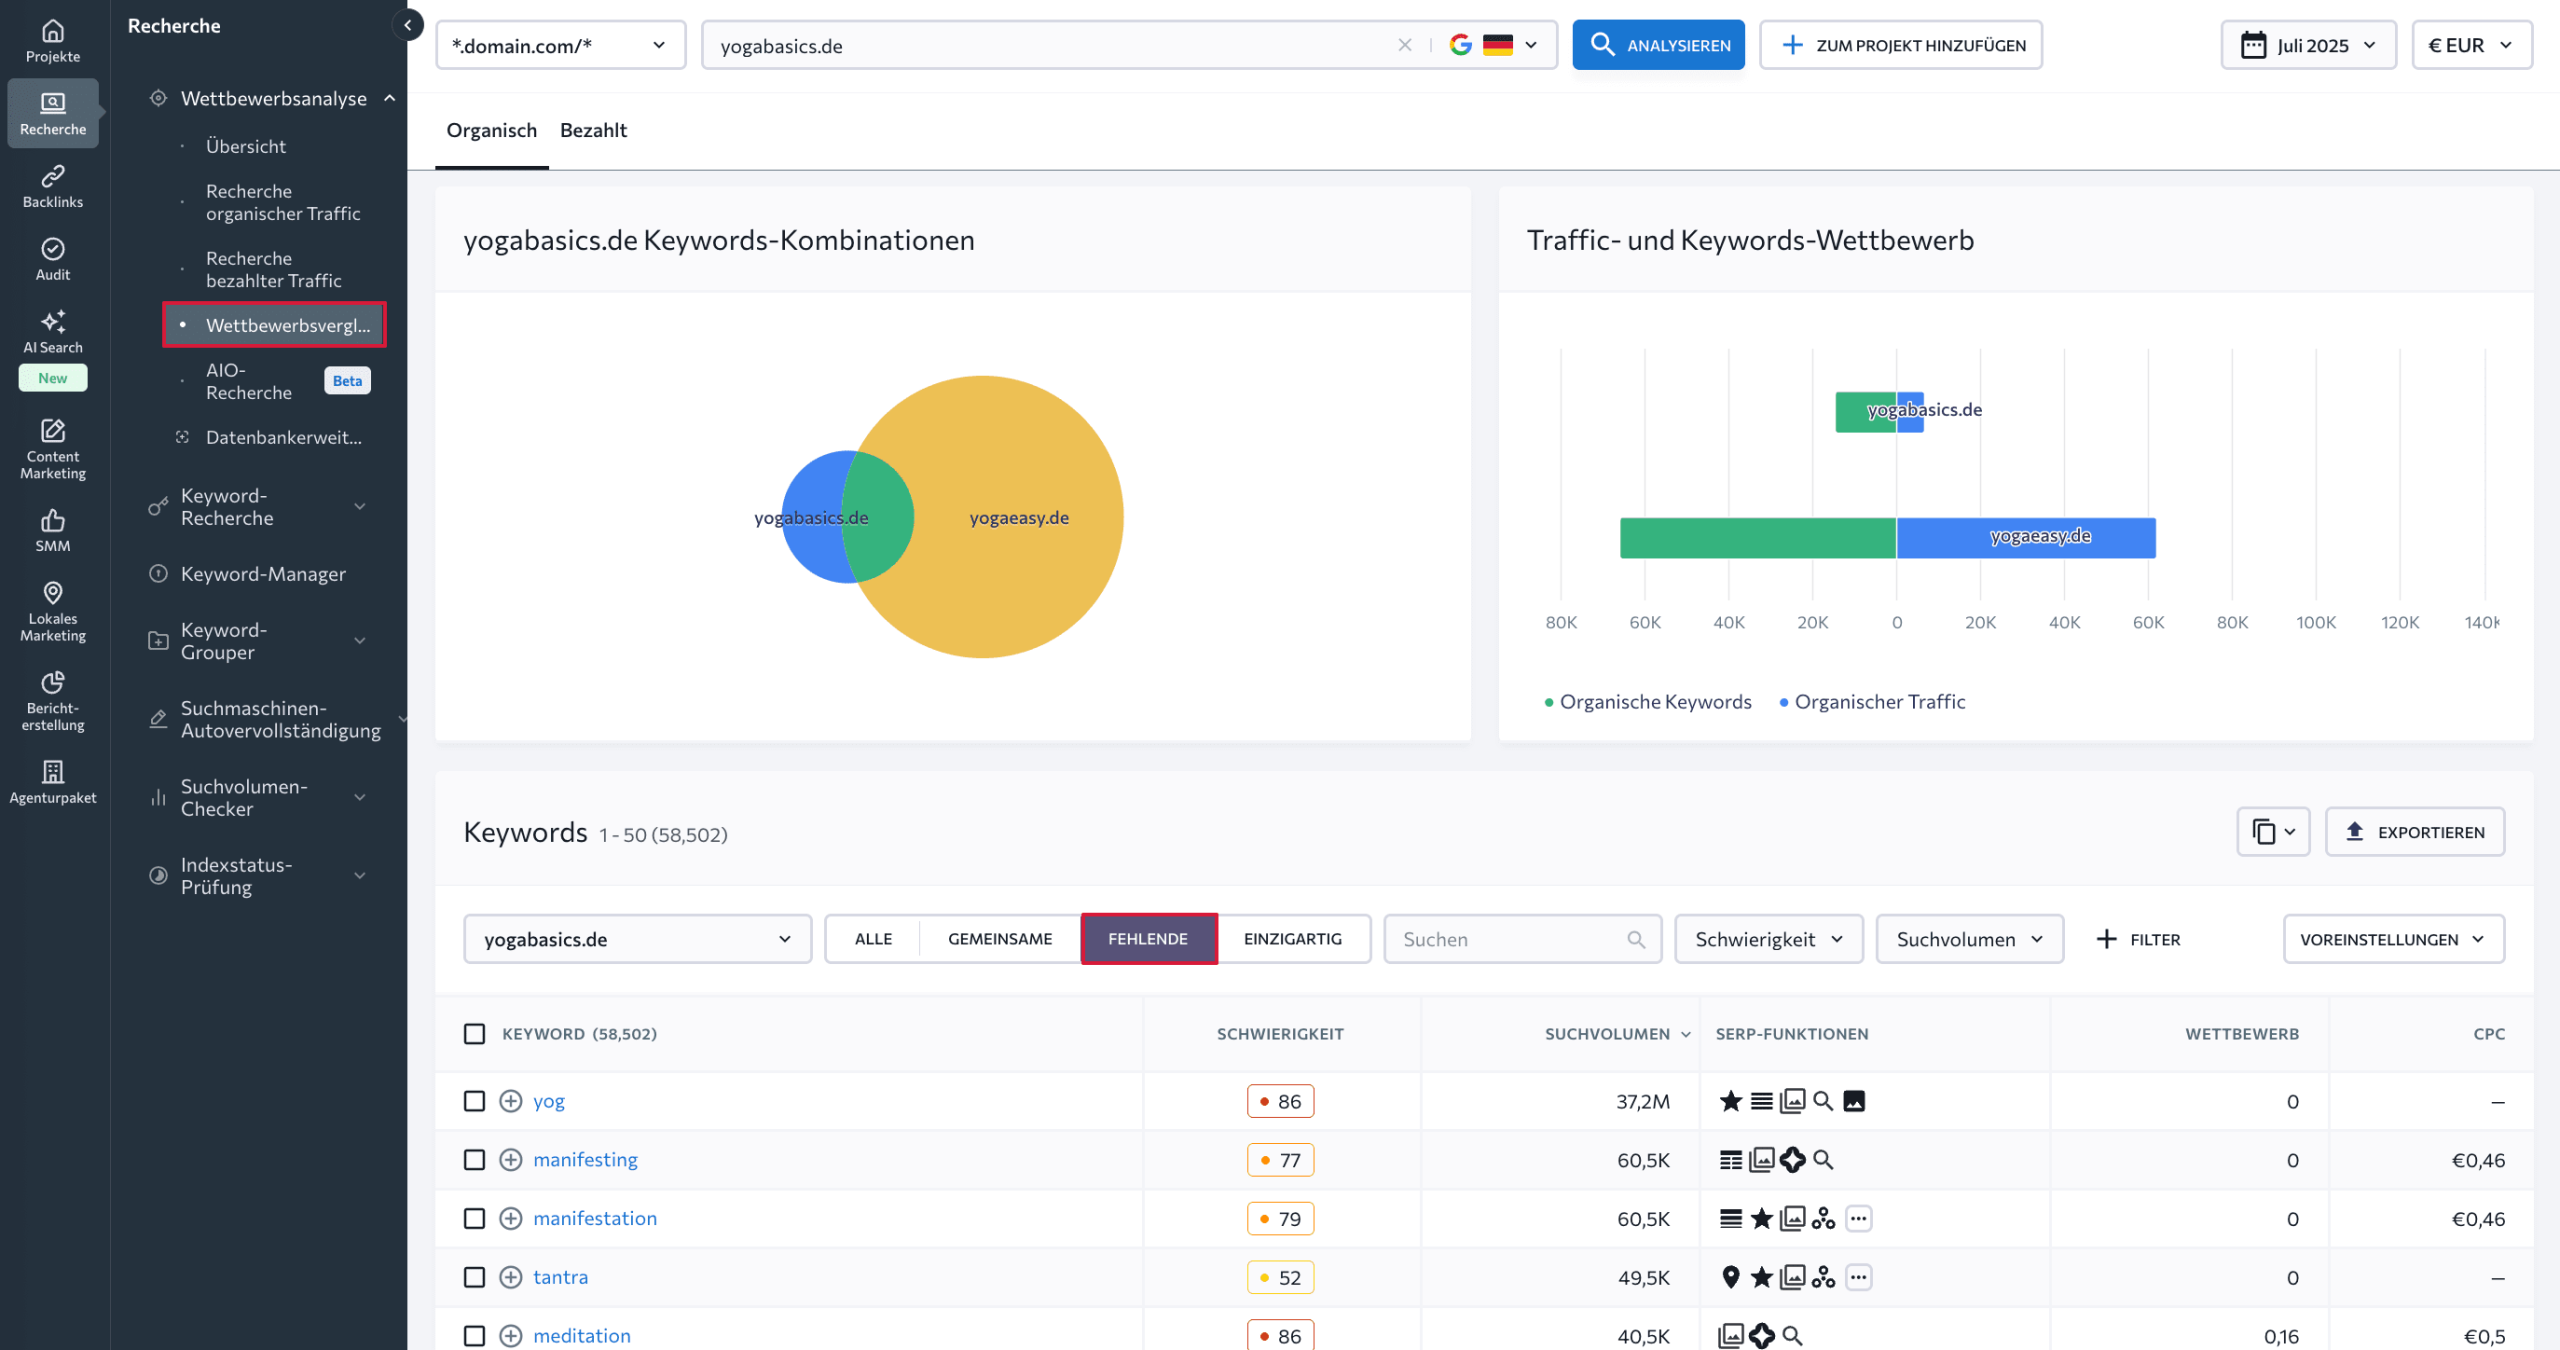
Task: Open Agenturpaket section
Action: coord(53,782)
